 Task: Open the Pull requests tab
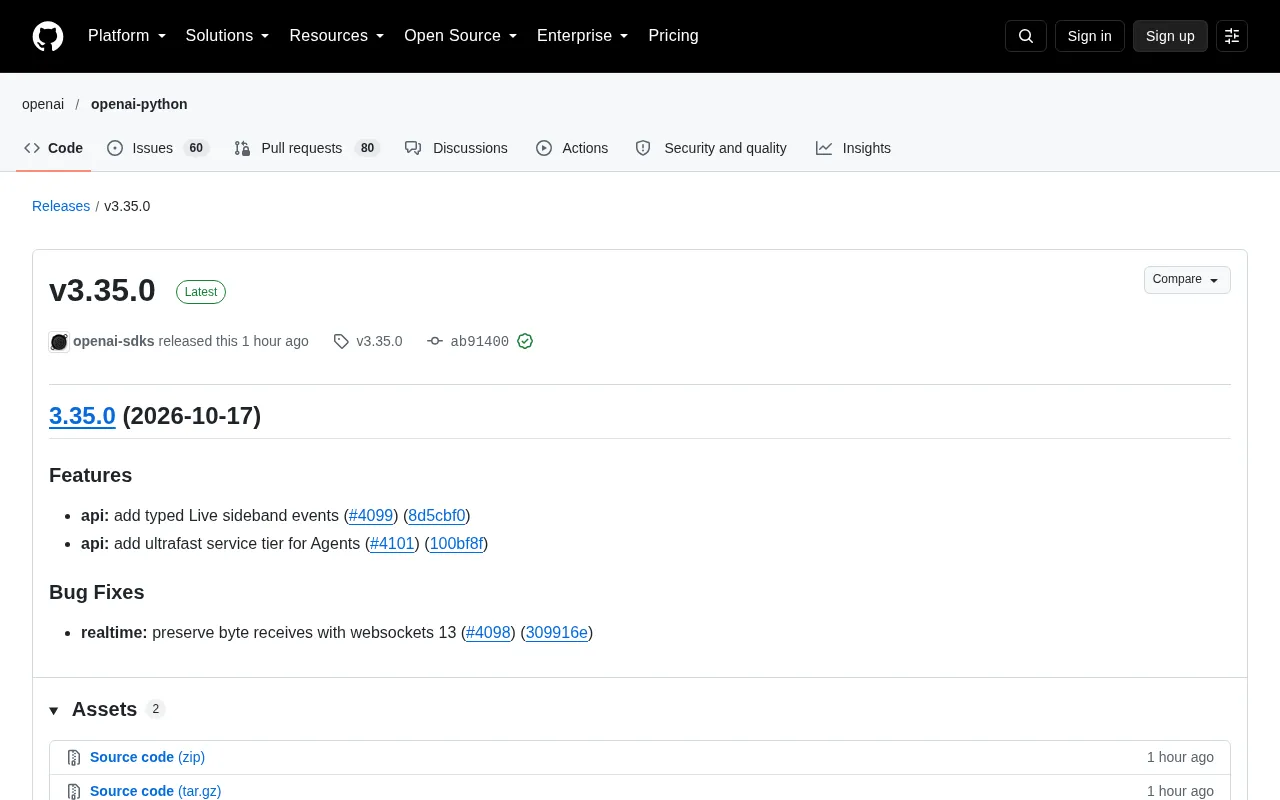click(x=307, y=148)
